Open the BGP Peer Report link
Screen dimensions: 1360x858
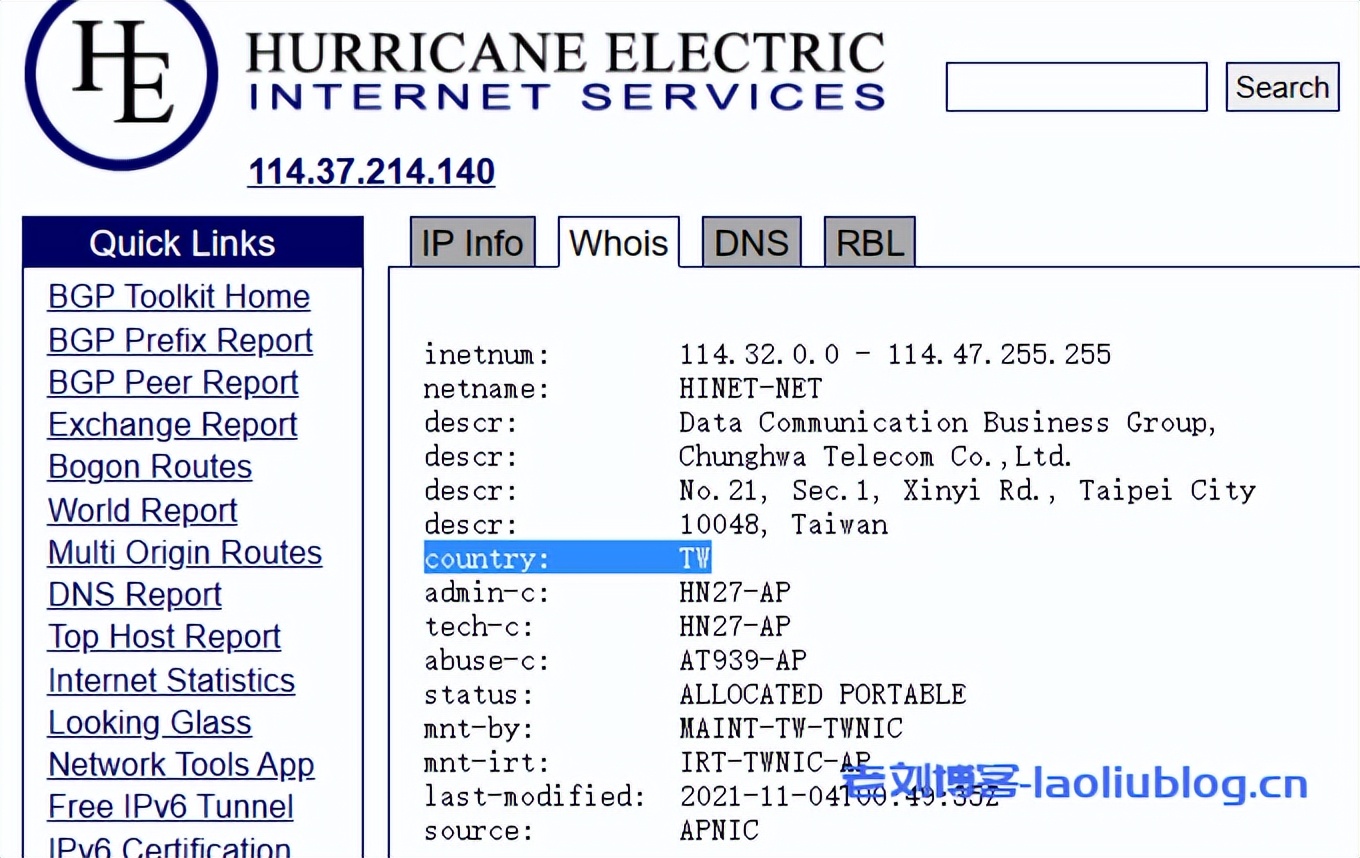click(x=173, y=383)
